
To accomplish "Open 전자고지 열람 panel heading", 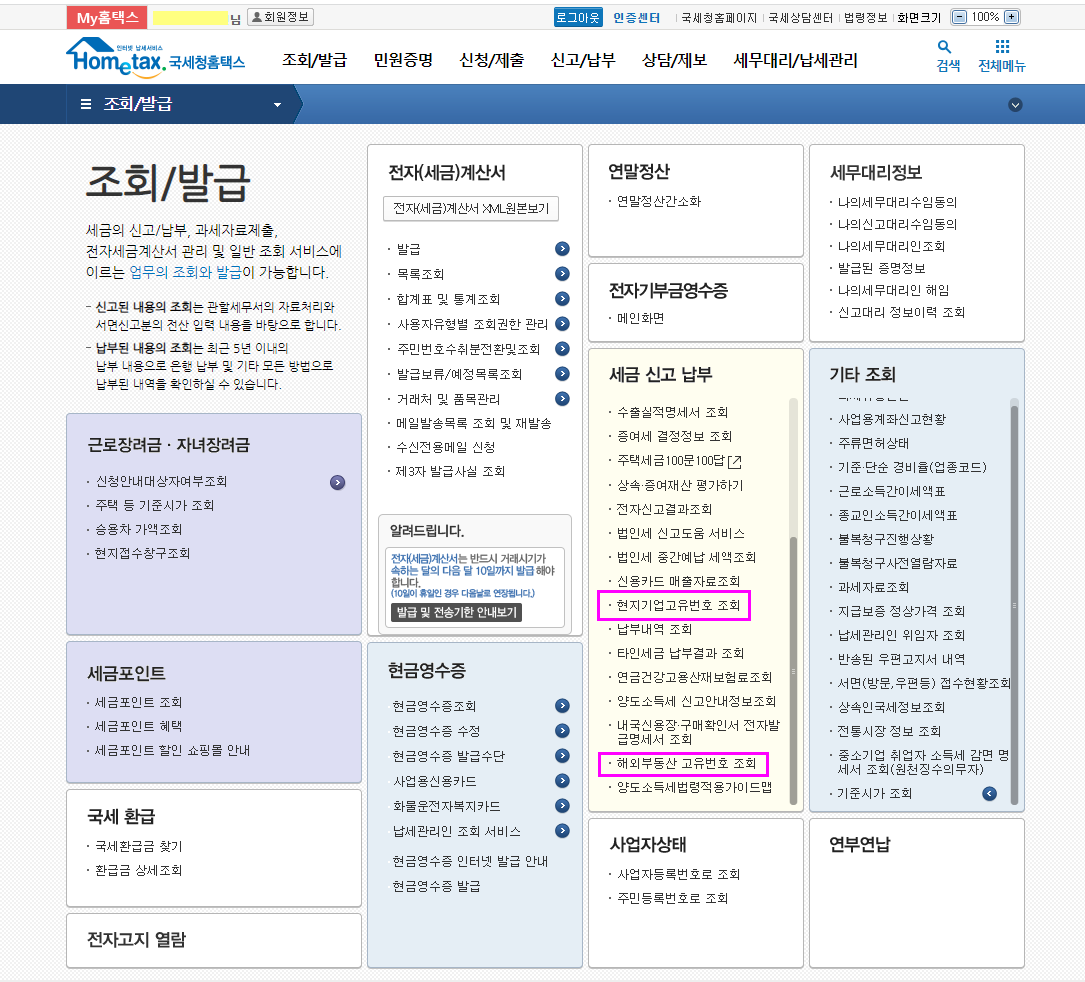I will pyautogui.click(x=136, y=940).
